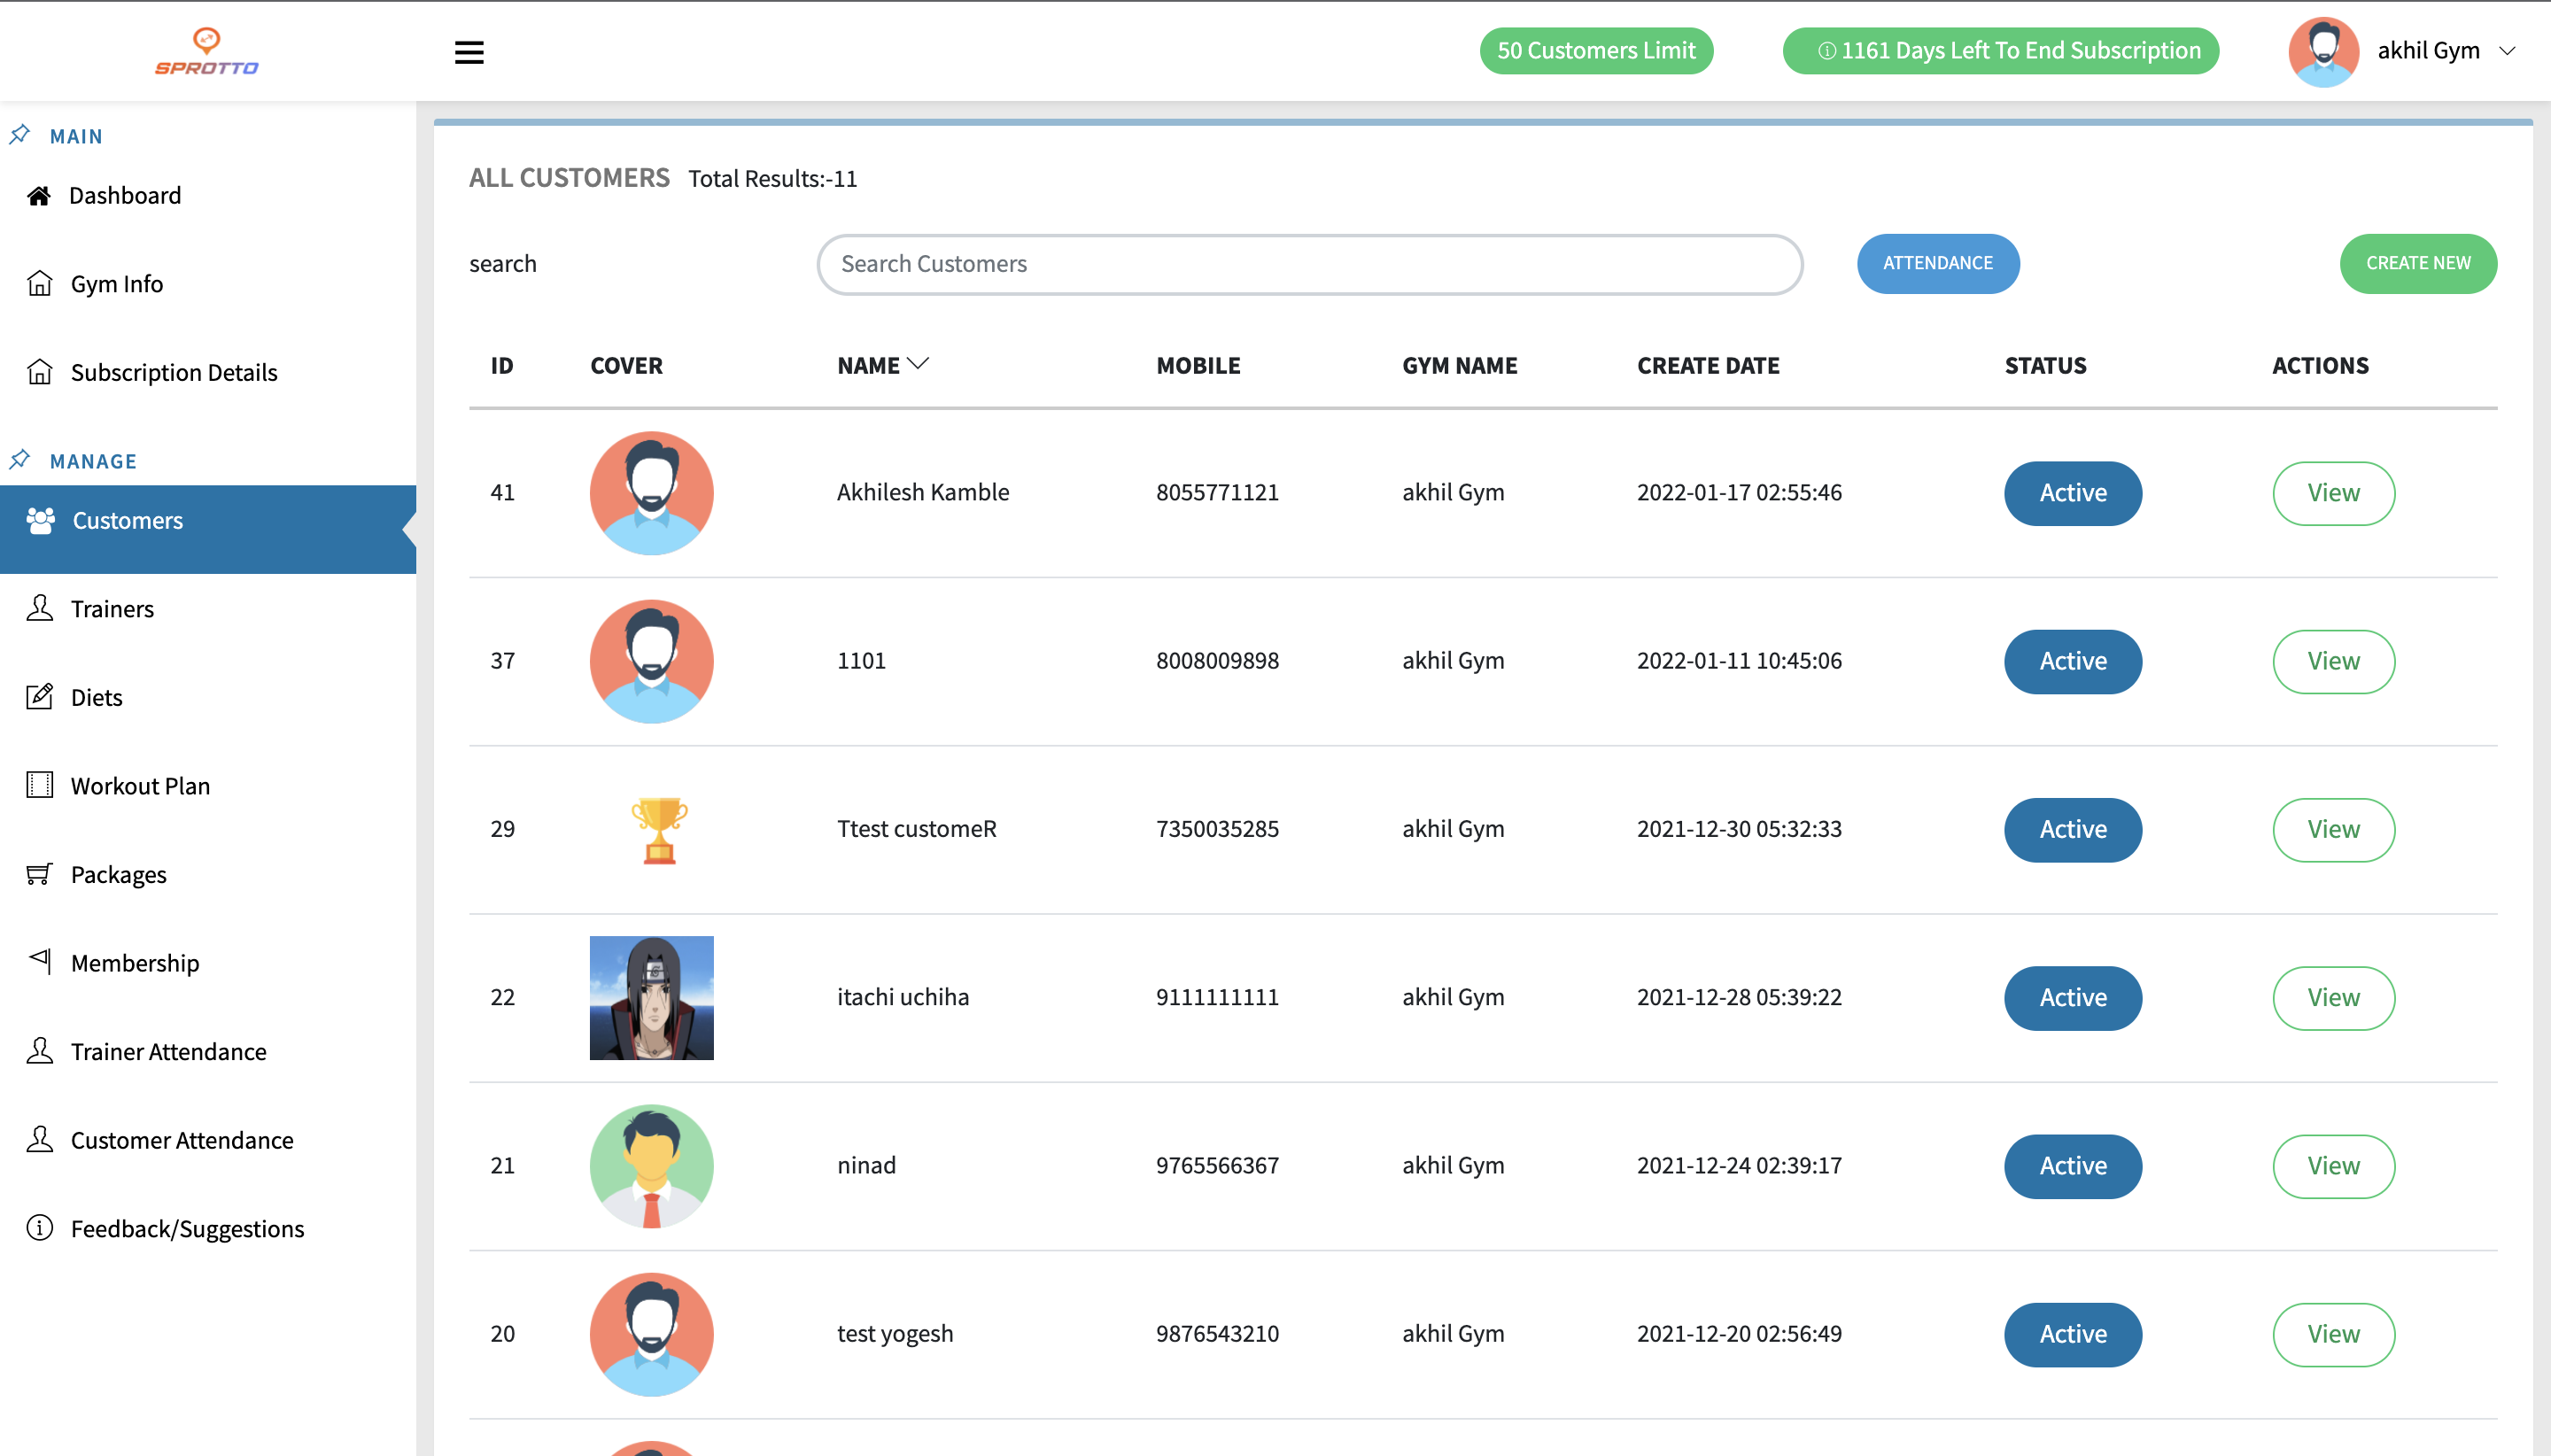Screen dimensions: 2551x1456
Task: Click the Feedback/Suggestions info icon
Action: click(39, 1228)
